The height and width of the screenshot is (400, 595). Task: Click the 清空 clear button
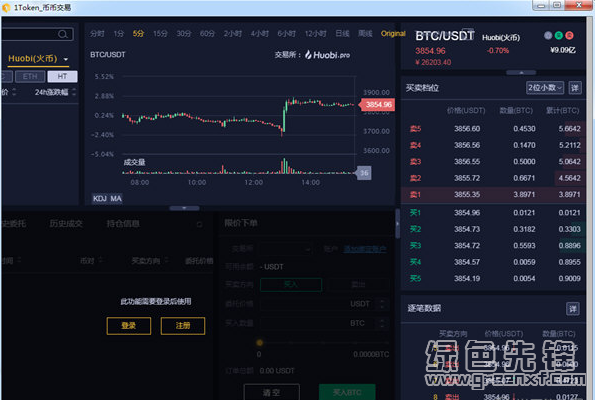click(272, 392)
